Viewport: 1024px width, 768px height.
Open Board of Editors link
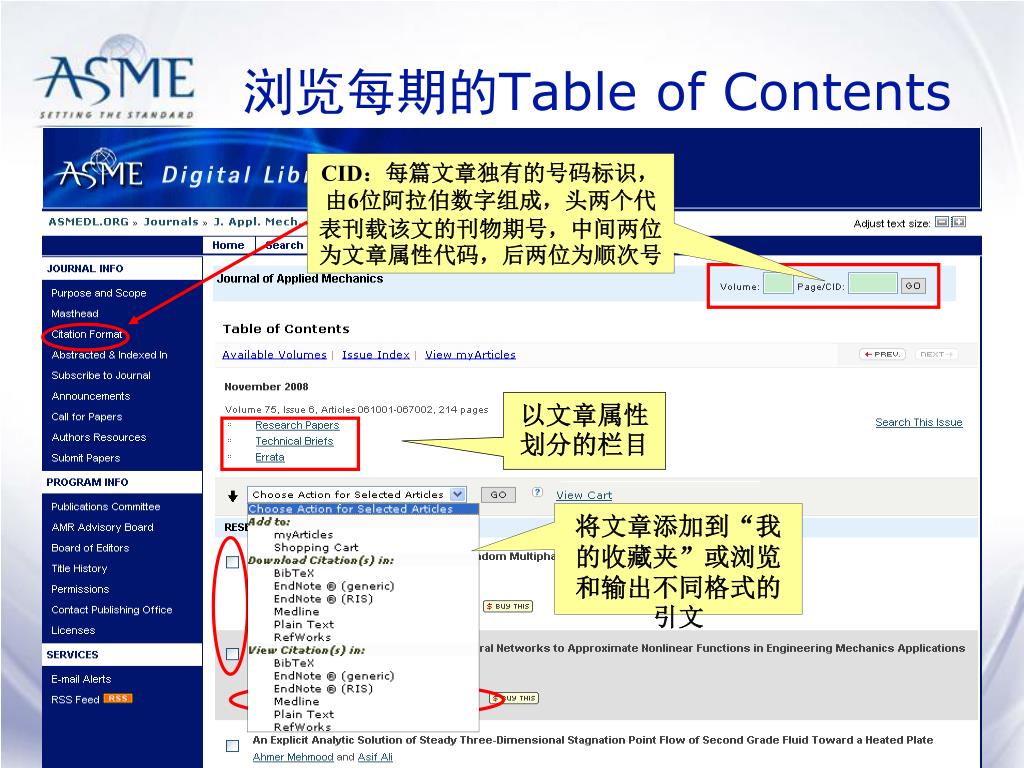click(90, 548)
